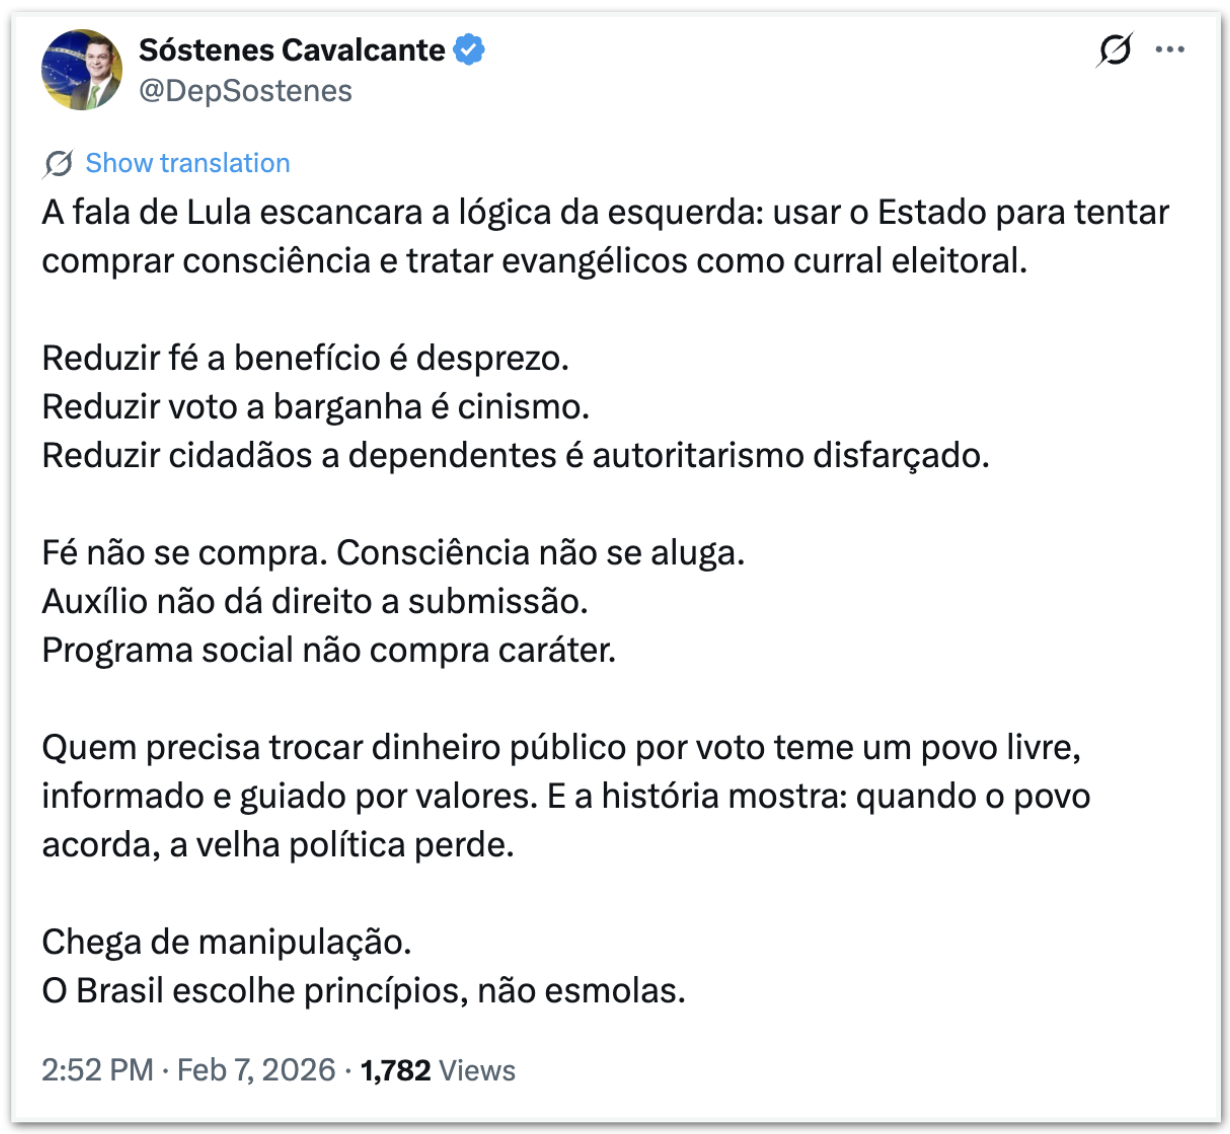Open the three-dot more options menu
1230x1134 pixels.
1169,49
